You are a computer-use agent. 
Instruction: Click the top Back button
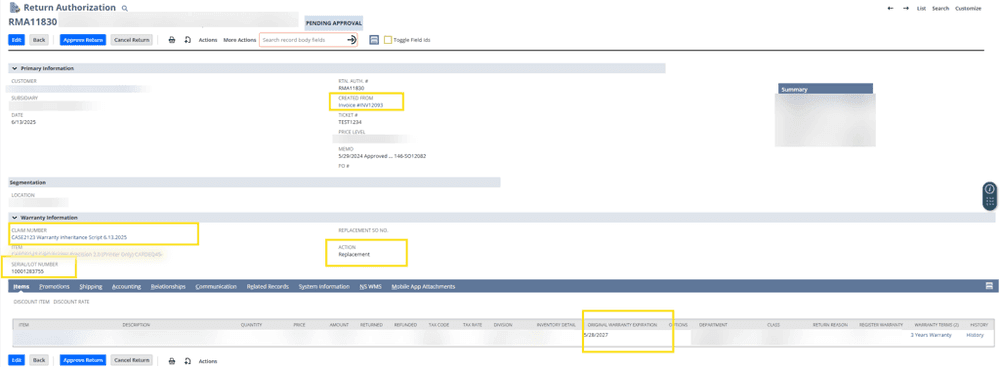click(x=40, y=40)
